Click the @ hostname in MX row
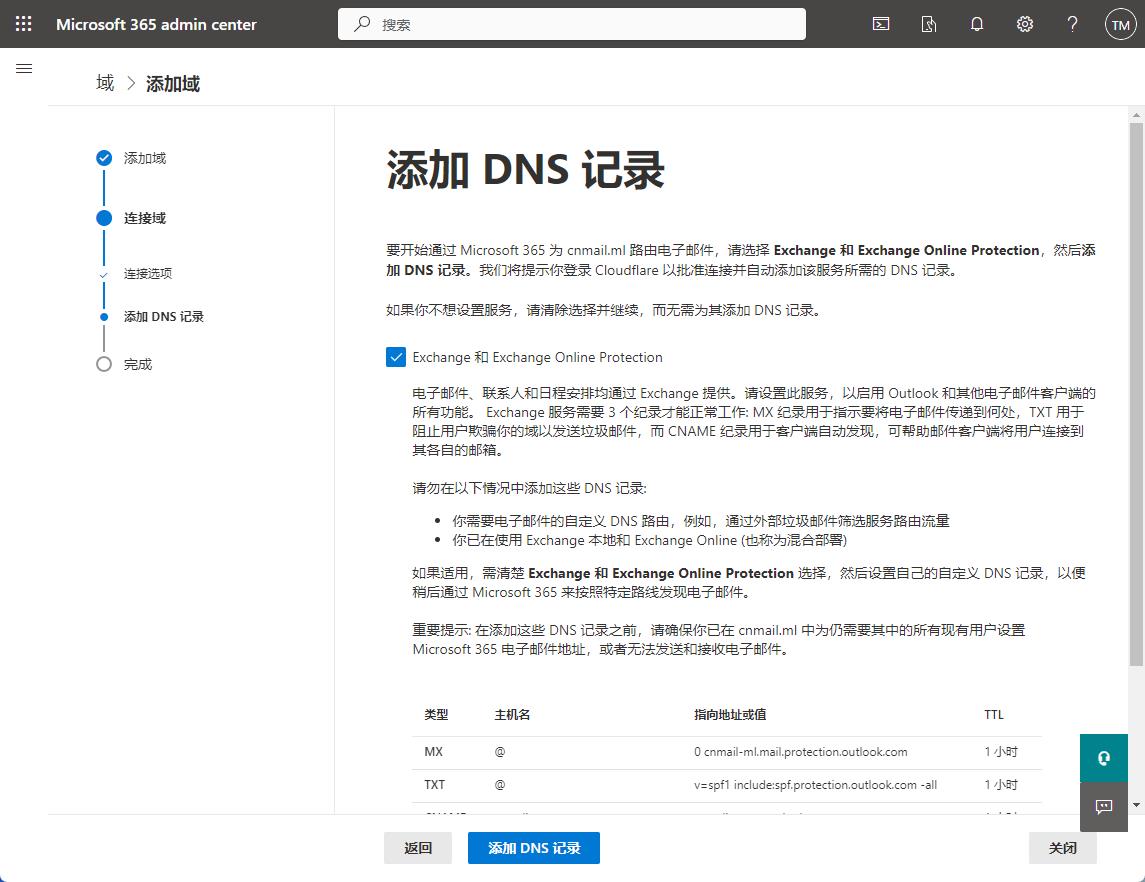This screenshot has height=882, width=1145. point(499,752)
